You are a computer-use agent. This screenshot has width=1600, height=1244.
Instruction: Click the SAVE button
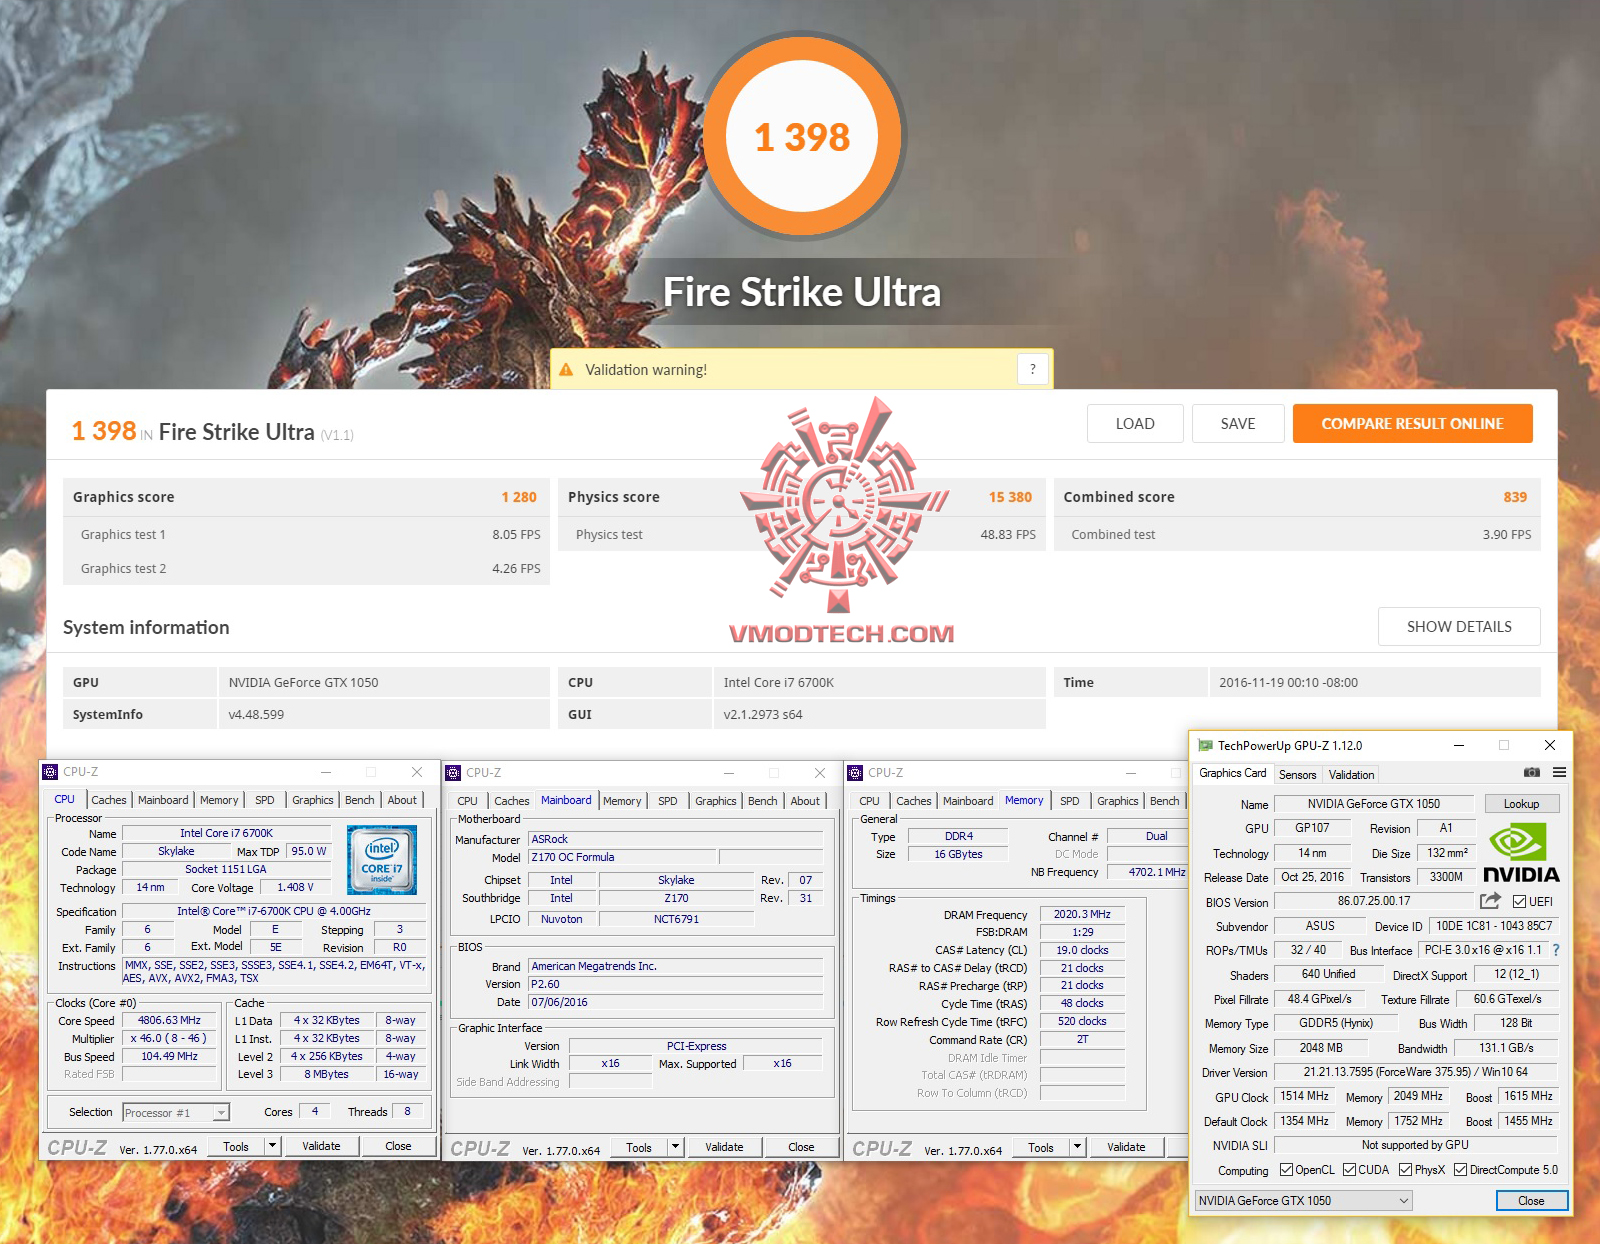point(1238,423)
